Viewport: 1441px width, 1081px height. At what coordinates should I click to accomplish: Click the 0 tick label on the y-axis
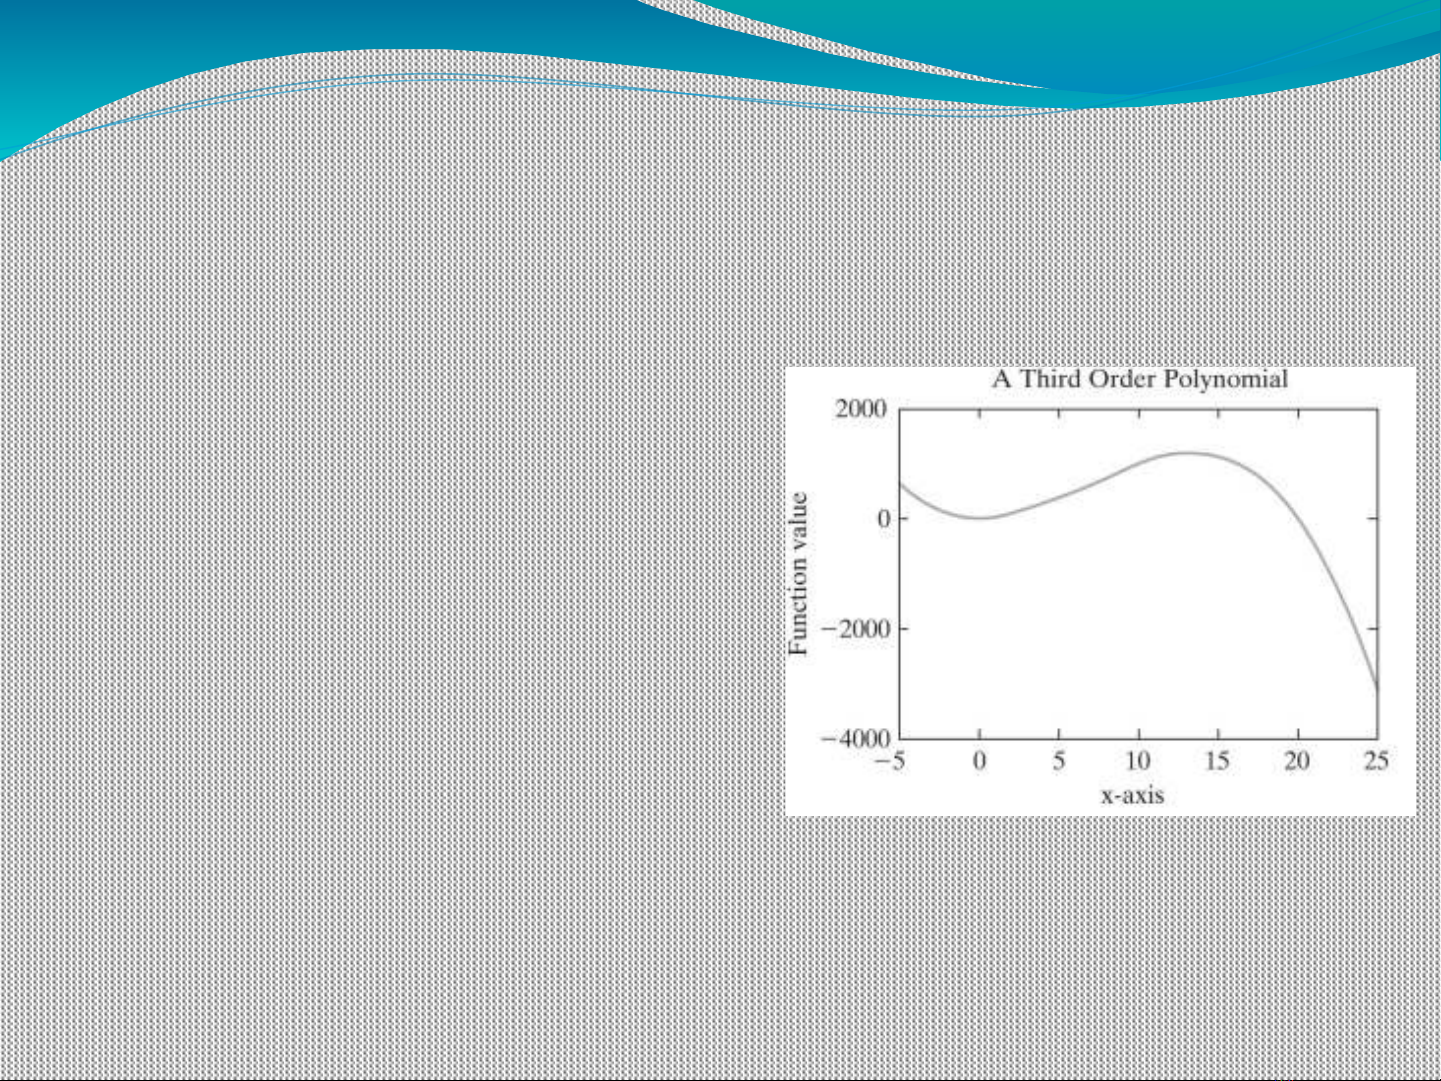tap(883, 519)
